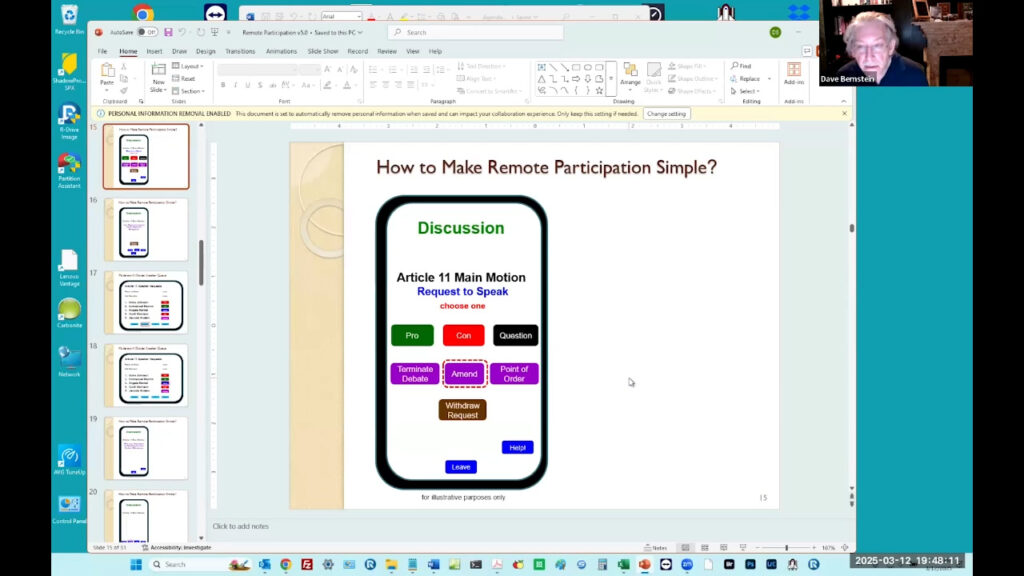
Task: Click Accessibility: Investigate in status bar
Action: pyautogui.click(x=177, y=547)
